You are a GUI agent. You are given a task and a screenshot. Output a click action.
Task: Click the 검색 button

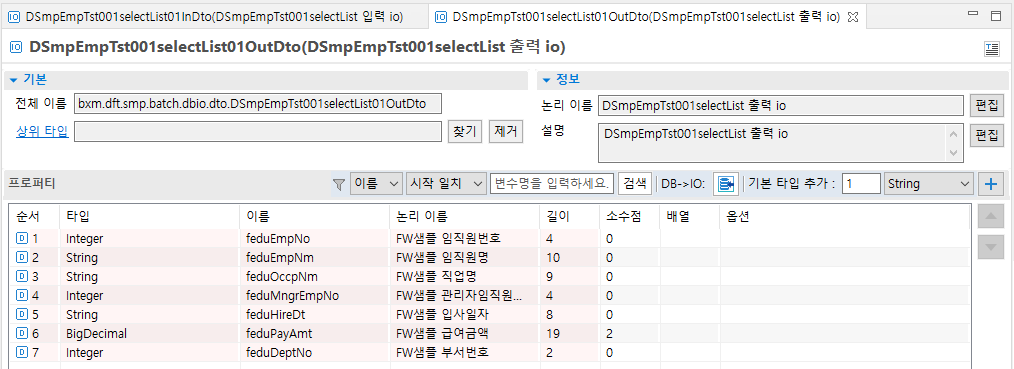(635, 184)
